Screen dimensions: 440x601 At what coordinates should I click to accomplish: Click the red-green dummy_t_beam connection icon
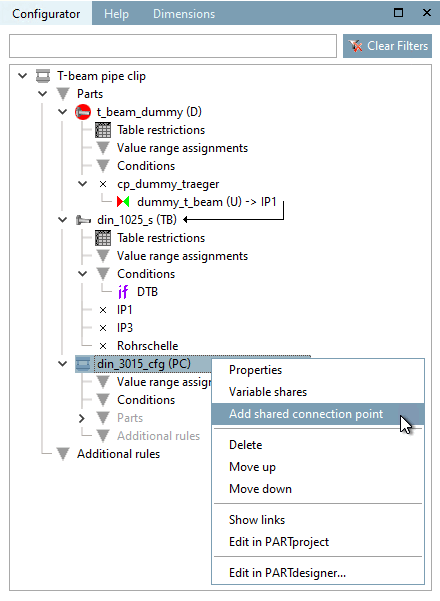coord(123,202)
